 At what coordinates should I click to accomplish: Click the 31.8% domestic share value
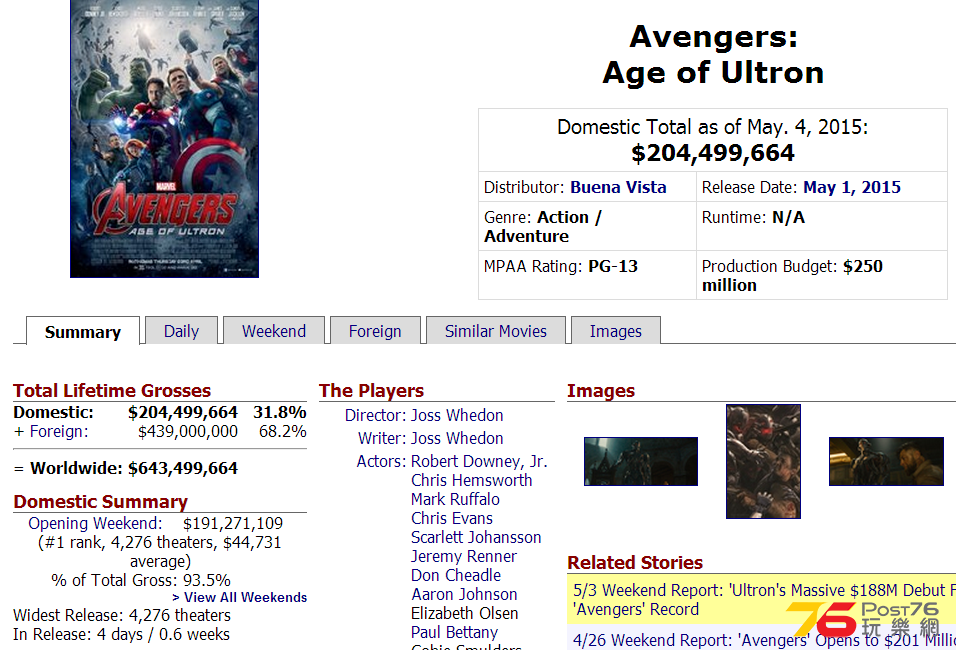(280, 413)
